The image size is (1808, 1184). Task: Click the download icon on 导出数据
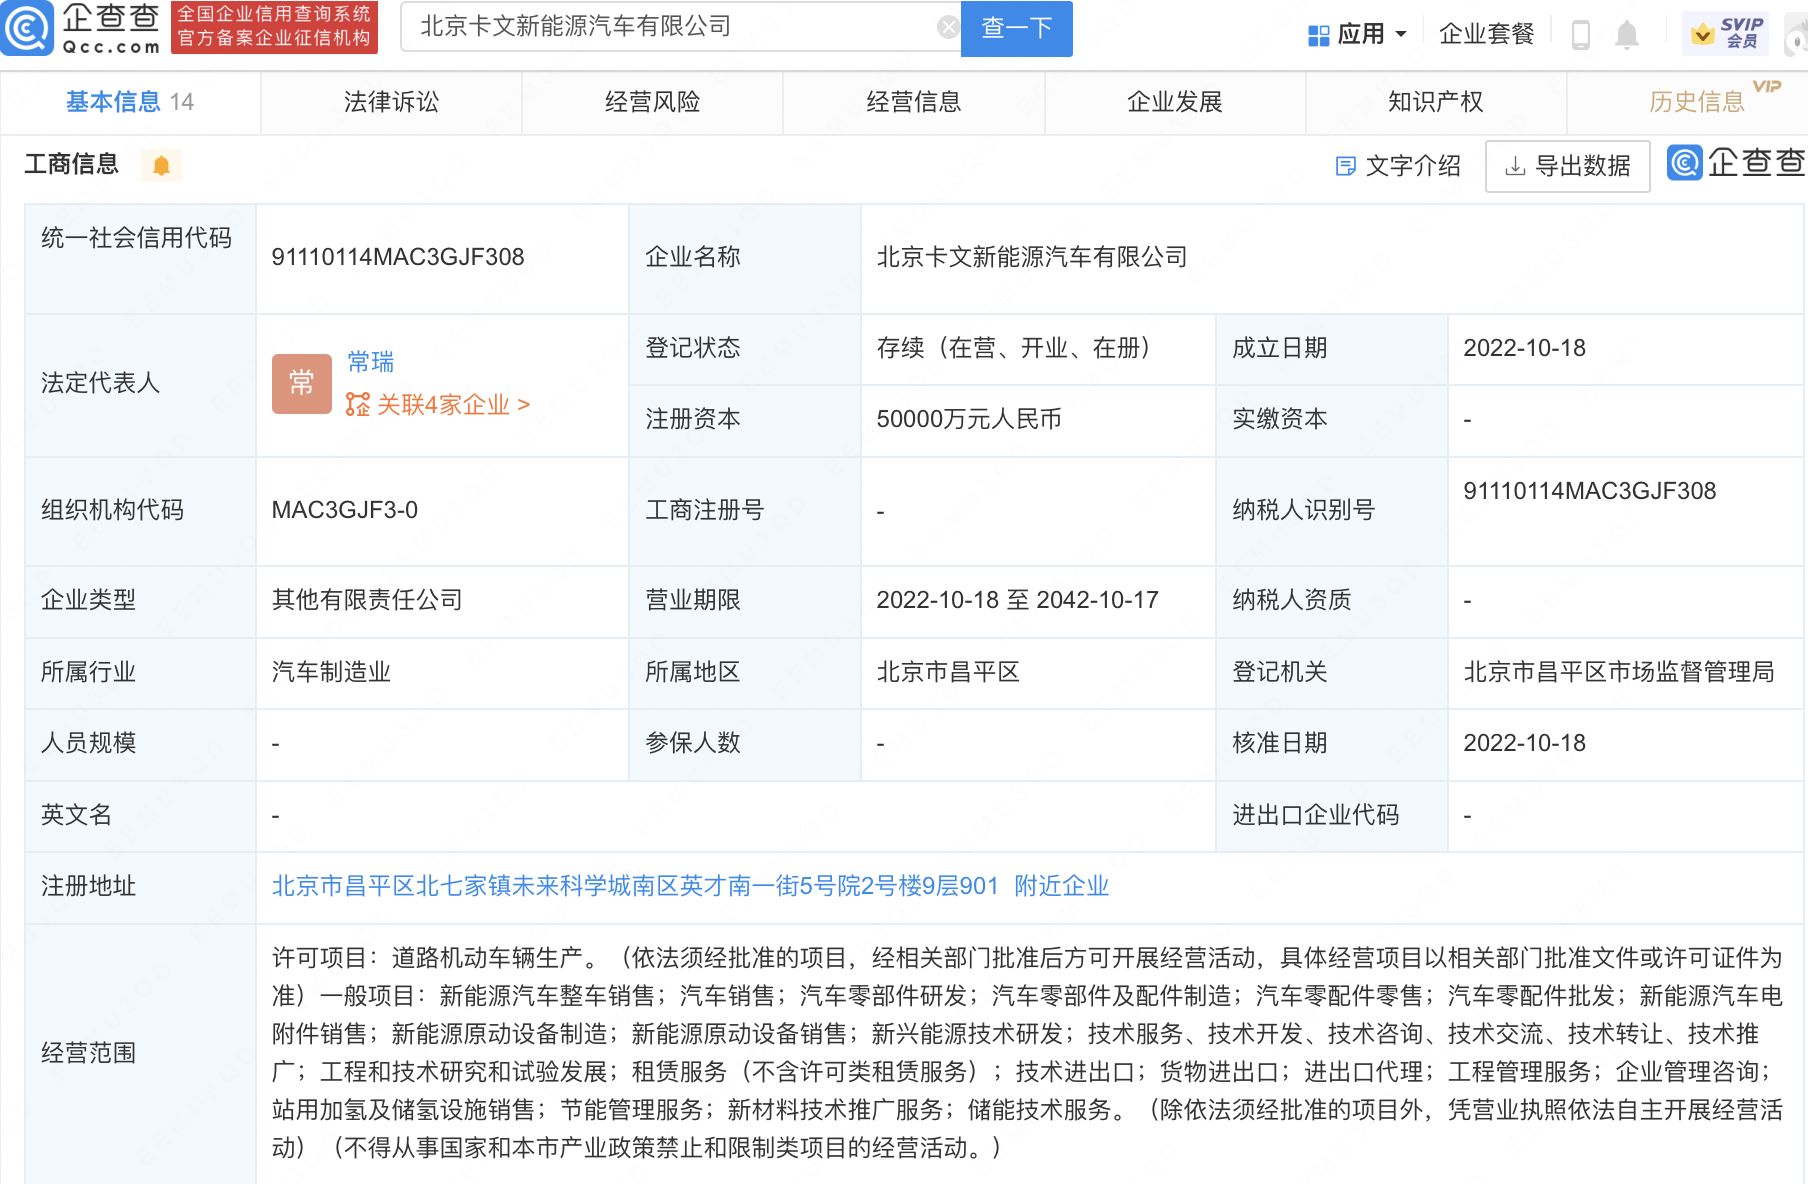[1516, 166]
